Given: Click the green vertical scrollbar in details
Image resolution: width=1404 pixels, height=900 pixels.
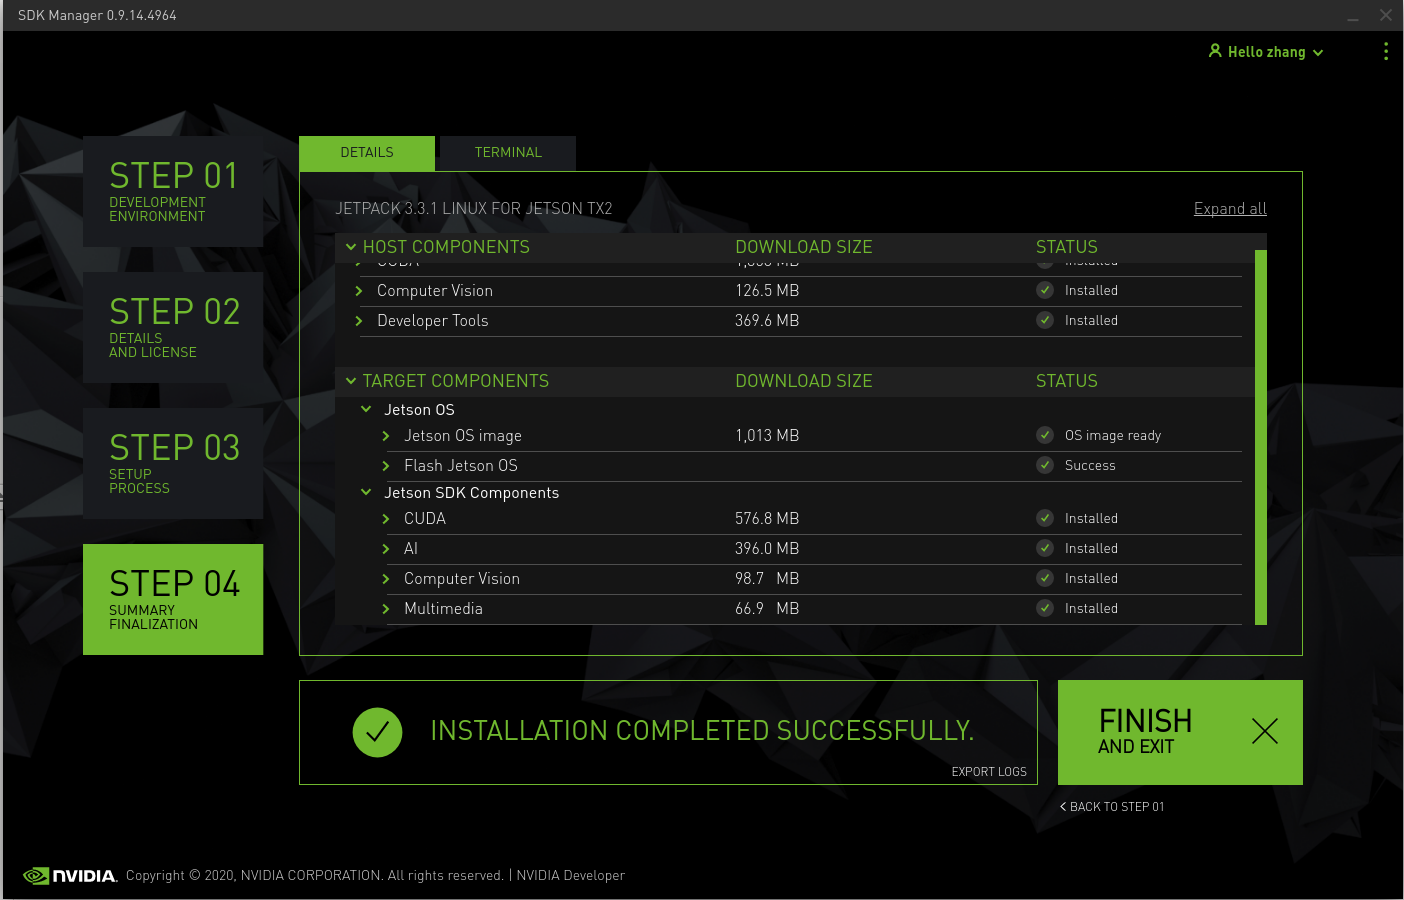Looking at the screenshot, I should pos(1261,437).
